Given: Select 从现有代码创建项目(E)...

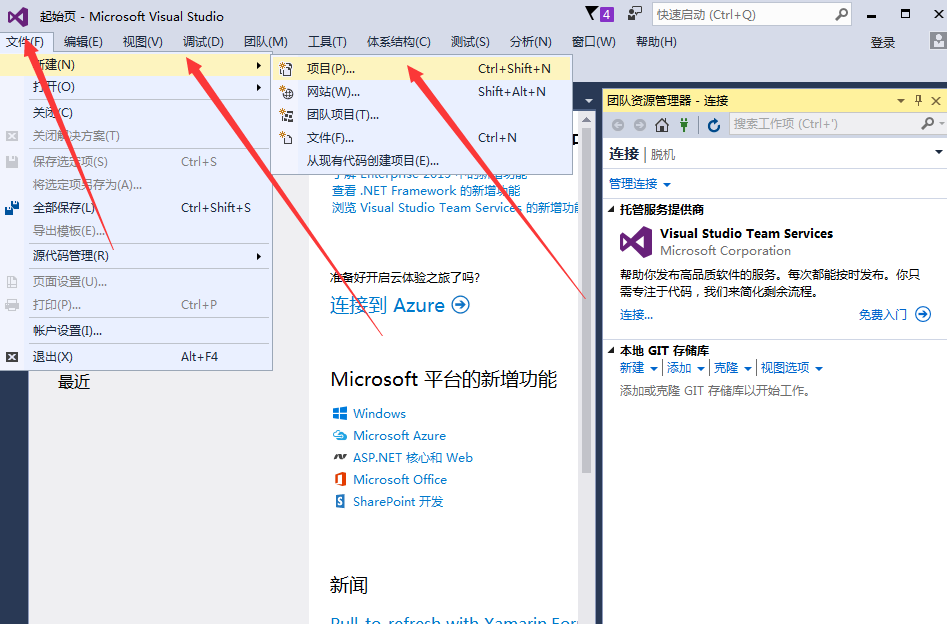Looking at the screenshot, I should pos(422,161).
